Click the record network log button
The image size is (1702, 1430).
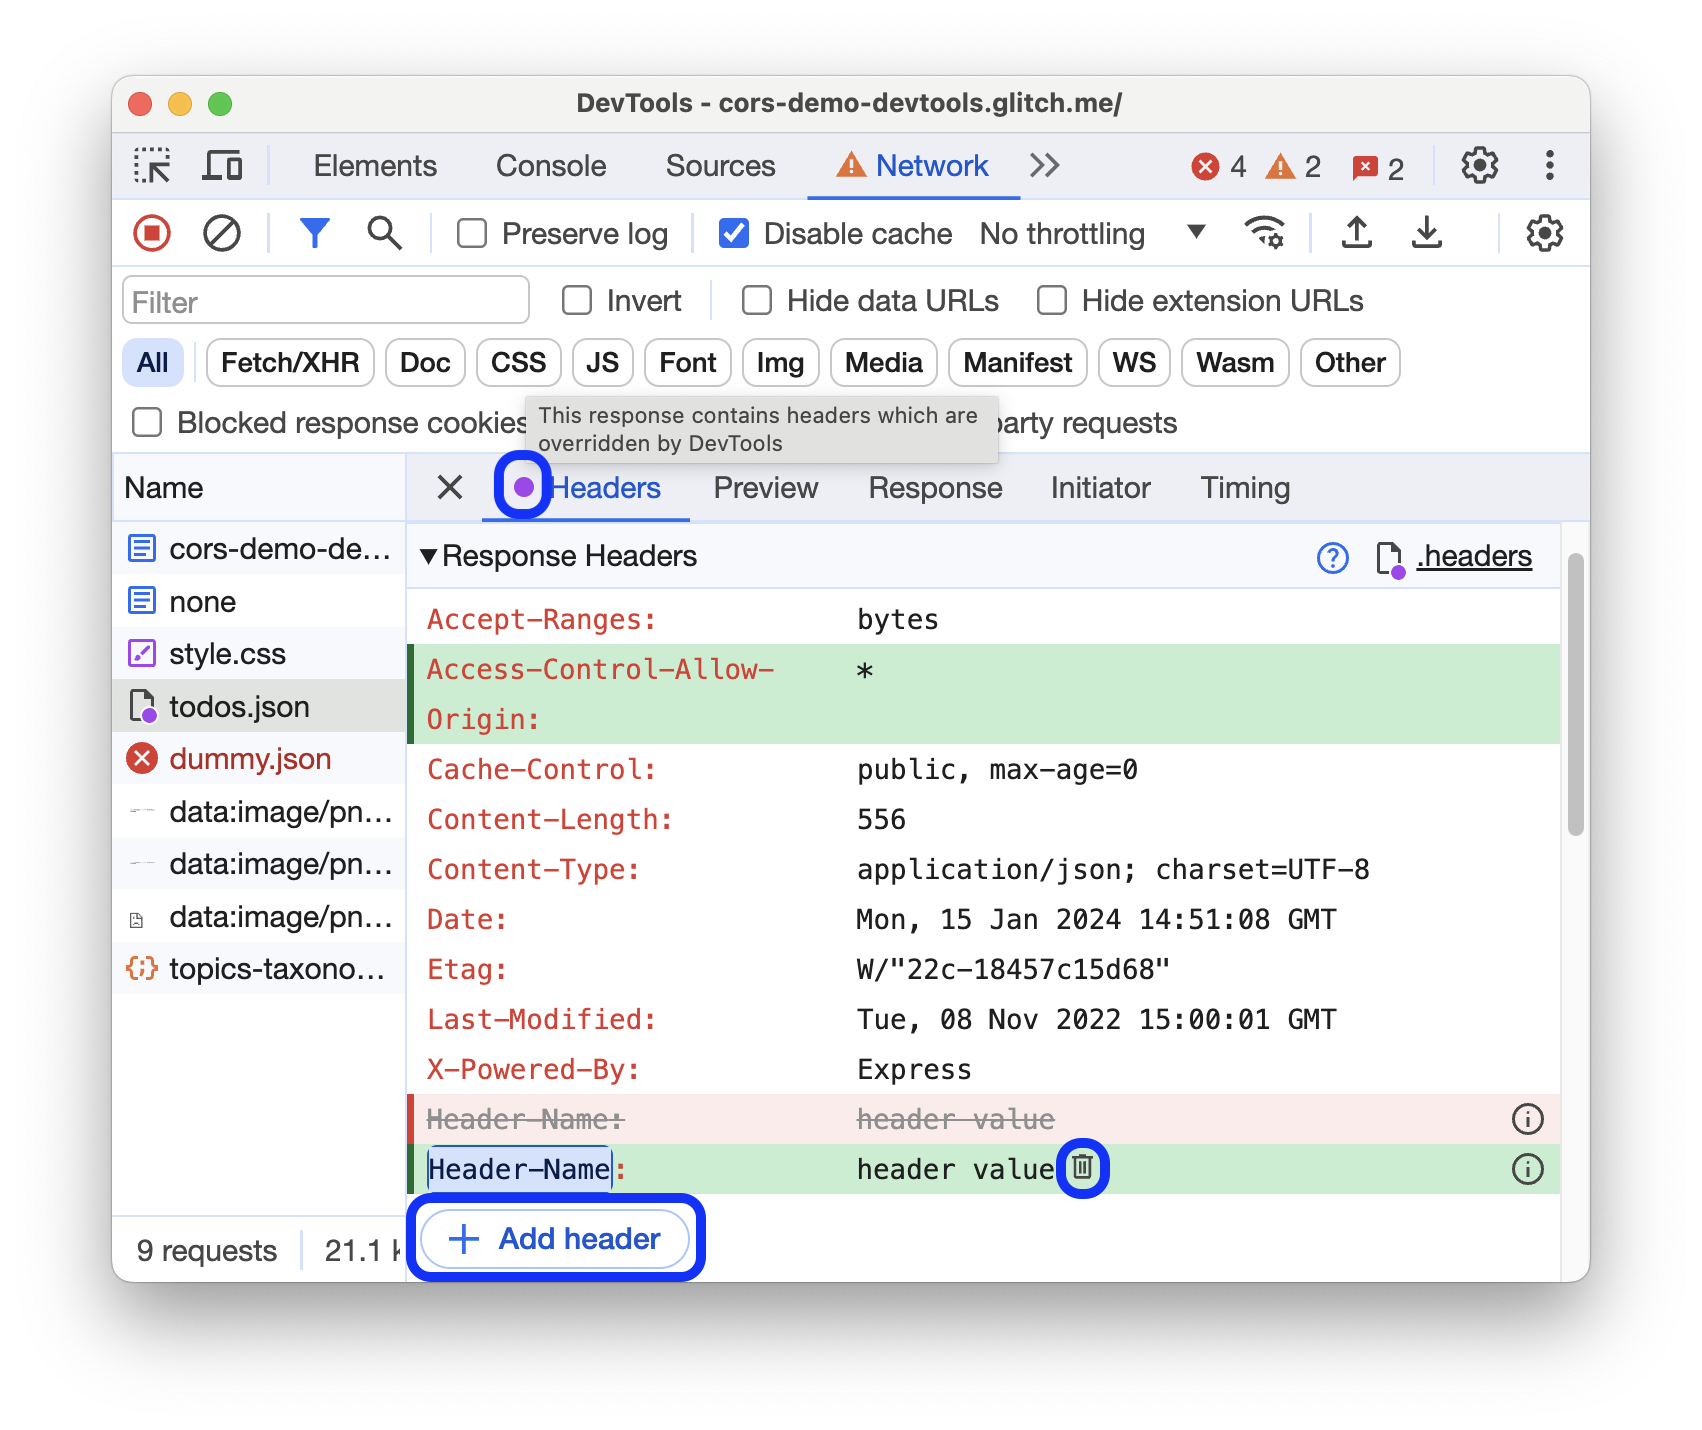pyautogui.click(x=151, y=233)
